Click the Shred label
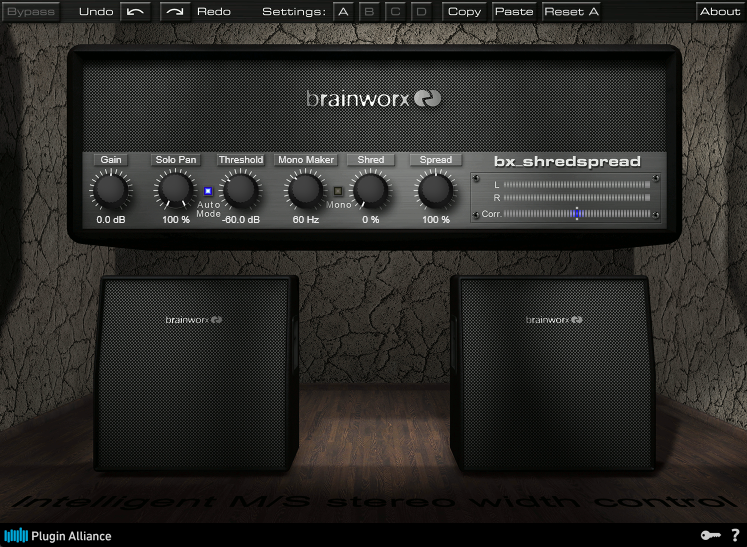The width and height of the screenshot is (747, 547). 371,160
